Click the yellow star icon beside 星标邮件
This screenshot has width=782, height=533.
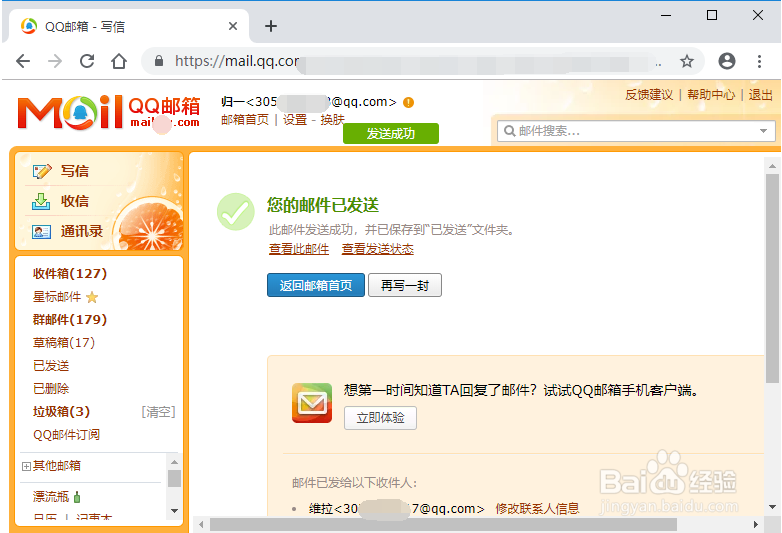pos(92,298)
